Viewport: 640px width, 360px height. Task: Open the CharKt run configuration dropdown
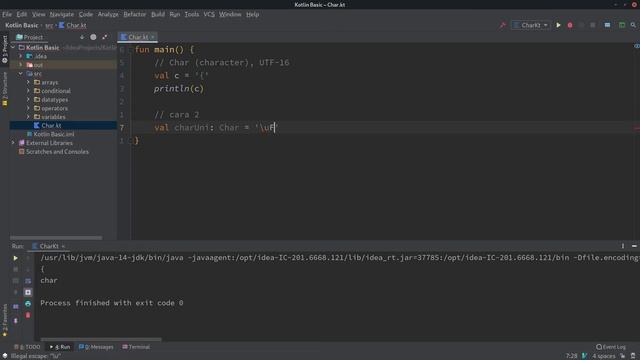point(530,25)
